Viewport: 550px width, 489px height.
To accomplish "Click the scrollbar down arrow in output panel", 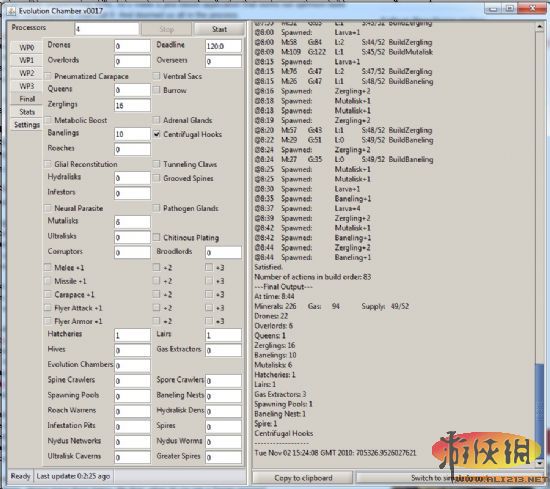I will (x=539, y=463).
